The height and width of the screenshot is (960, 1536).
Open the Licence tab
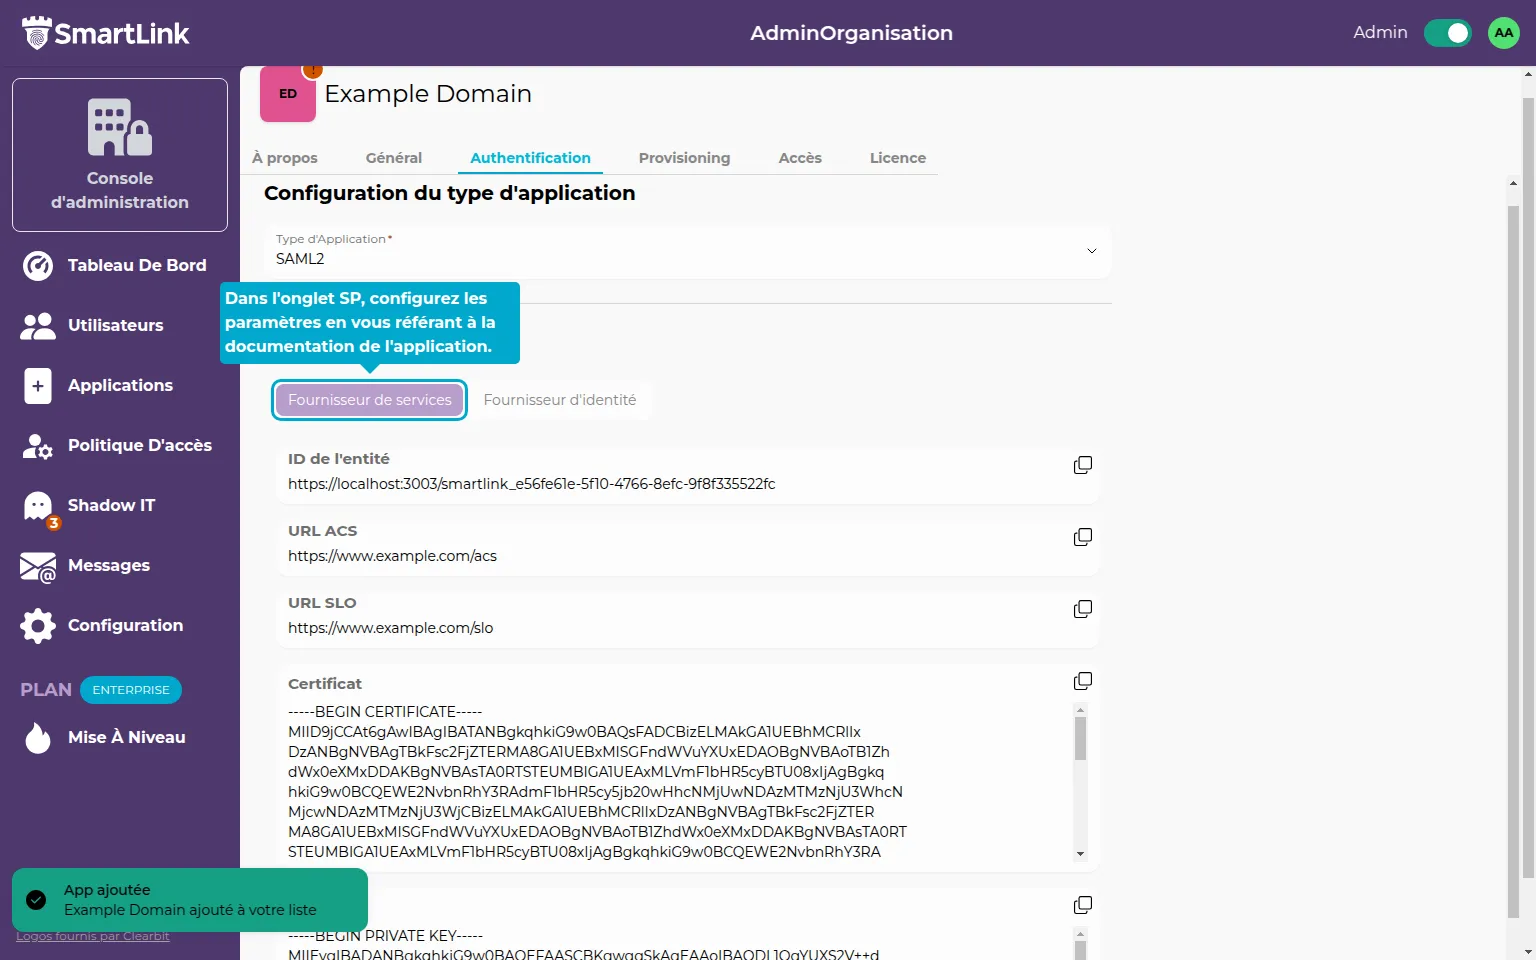tap(897, 158)
